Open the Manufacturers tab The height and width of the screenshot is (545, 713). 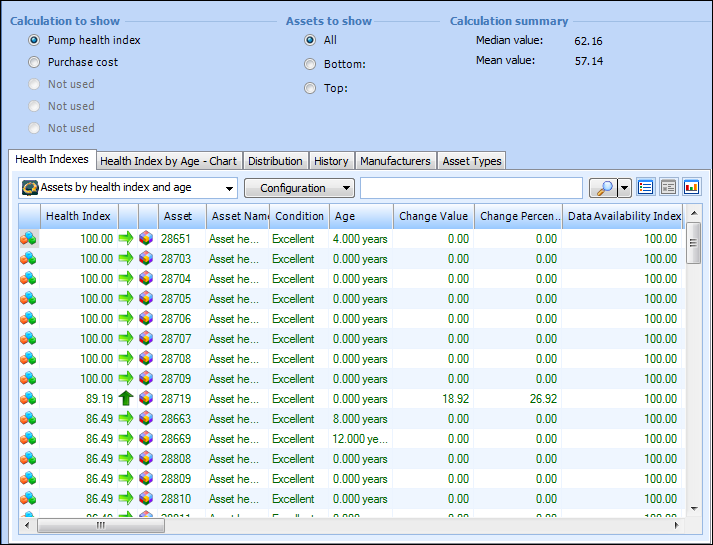coord(395,161)
